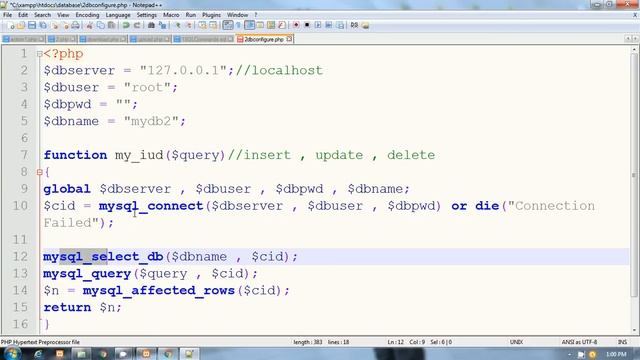Screen dimensions: 640x360
Task: Open the File menu
Action: (x=7, y=15)
